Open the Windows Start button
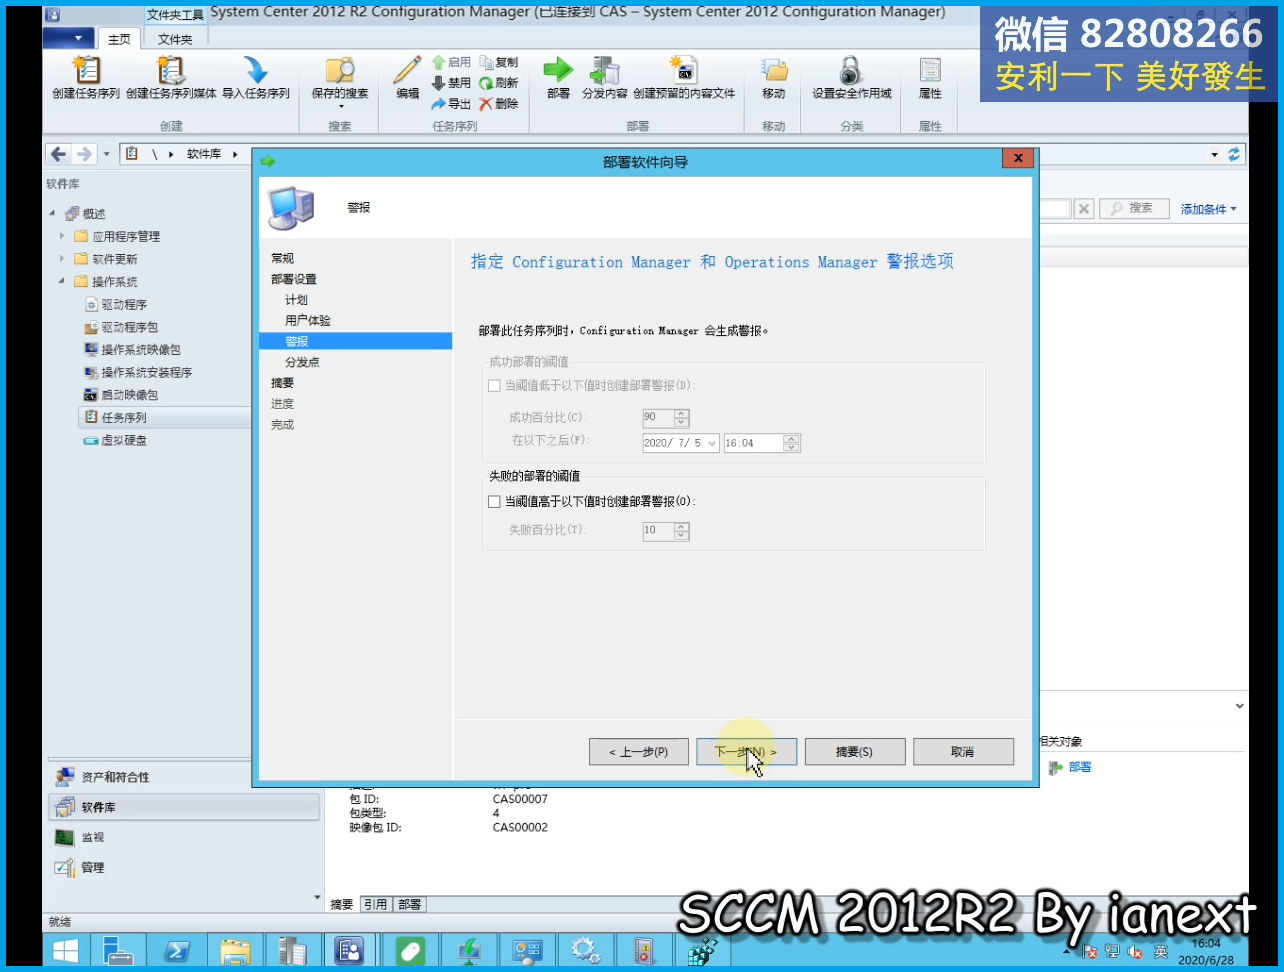The height and width of the screenshot is (972, 1284). 66,950
